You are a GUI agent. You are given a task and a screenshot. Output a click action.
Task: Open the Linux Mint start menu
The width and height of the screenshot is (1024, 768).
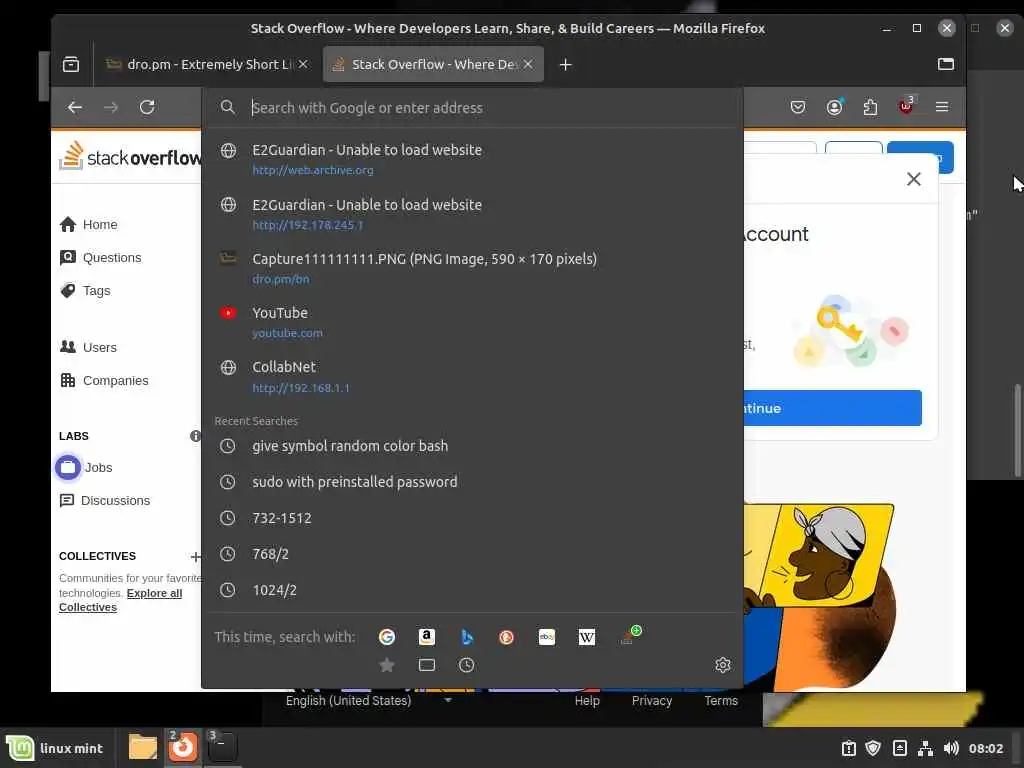tap(55, 748)
